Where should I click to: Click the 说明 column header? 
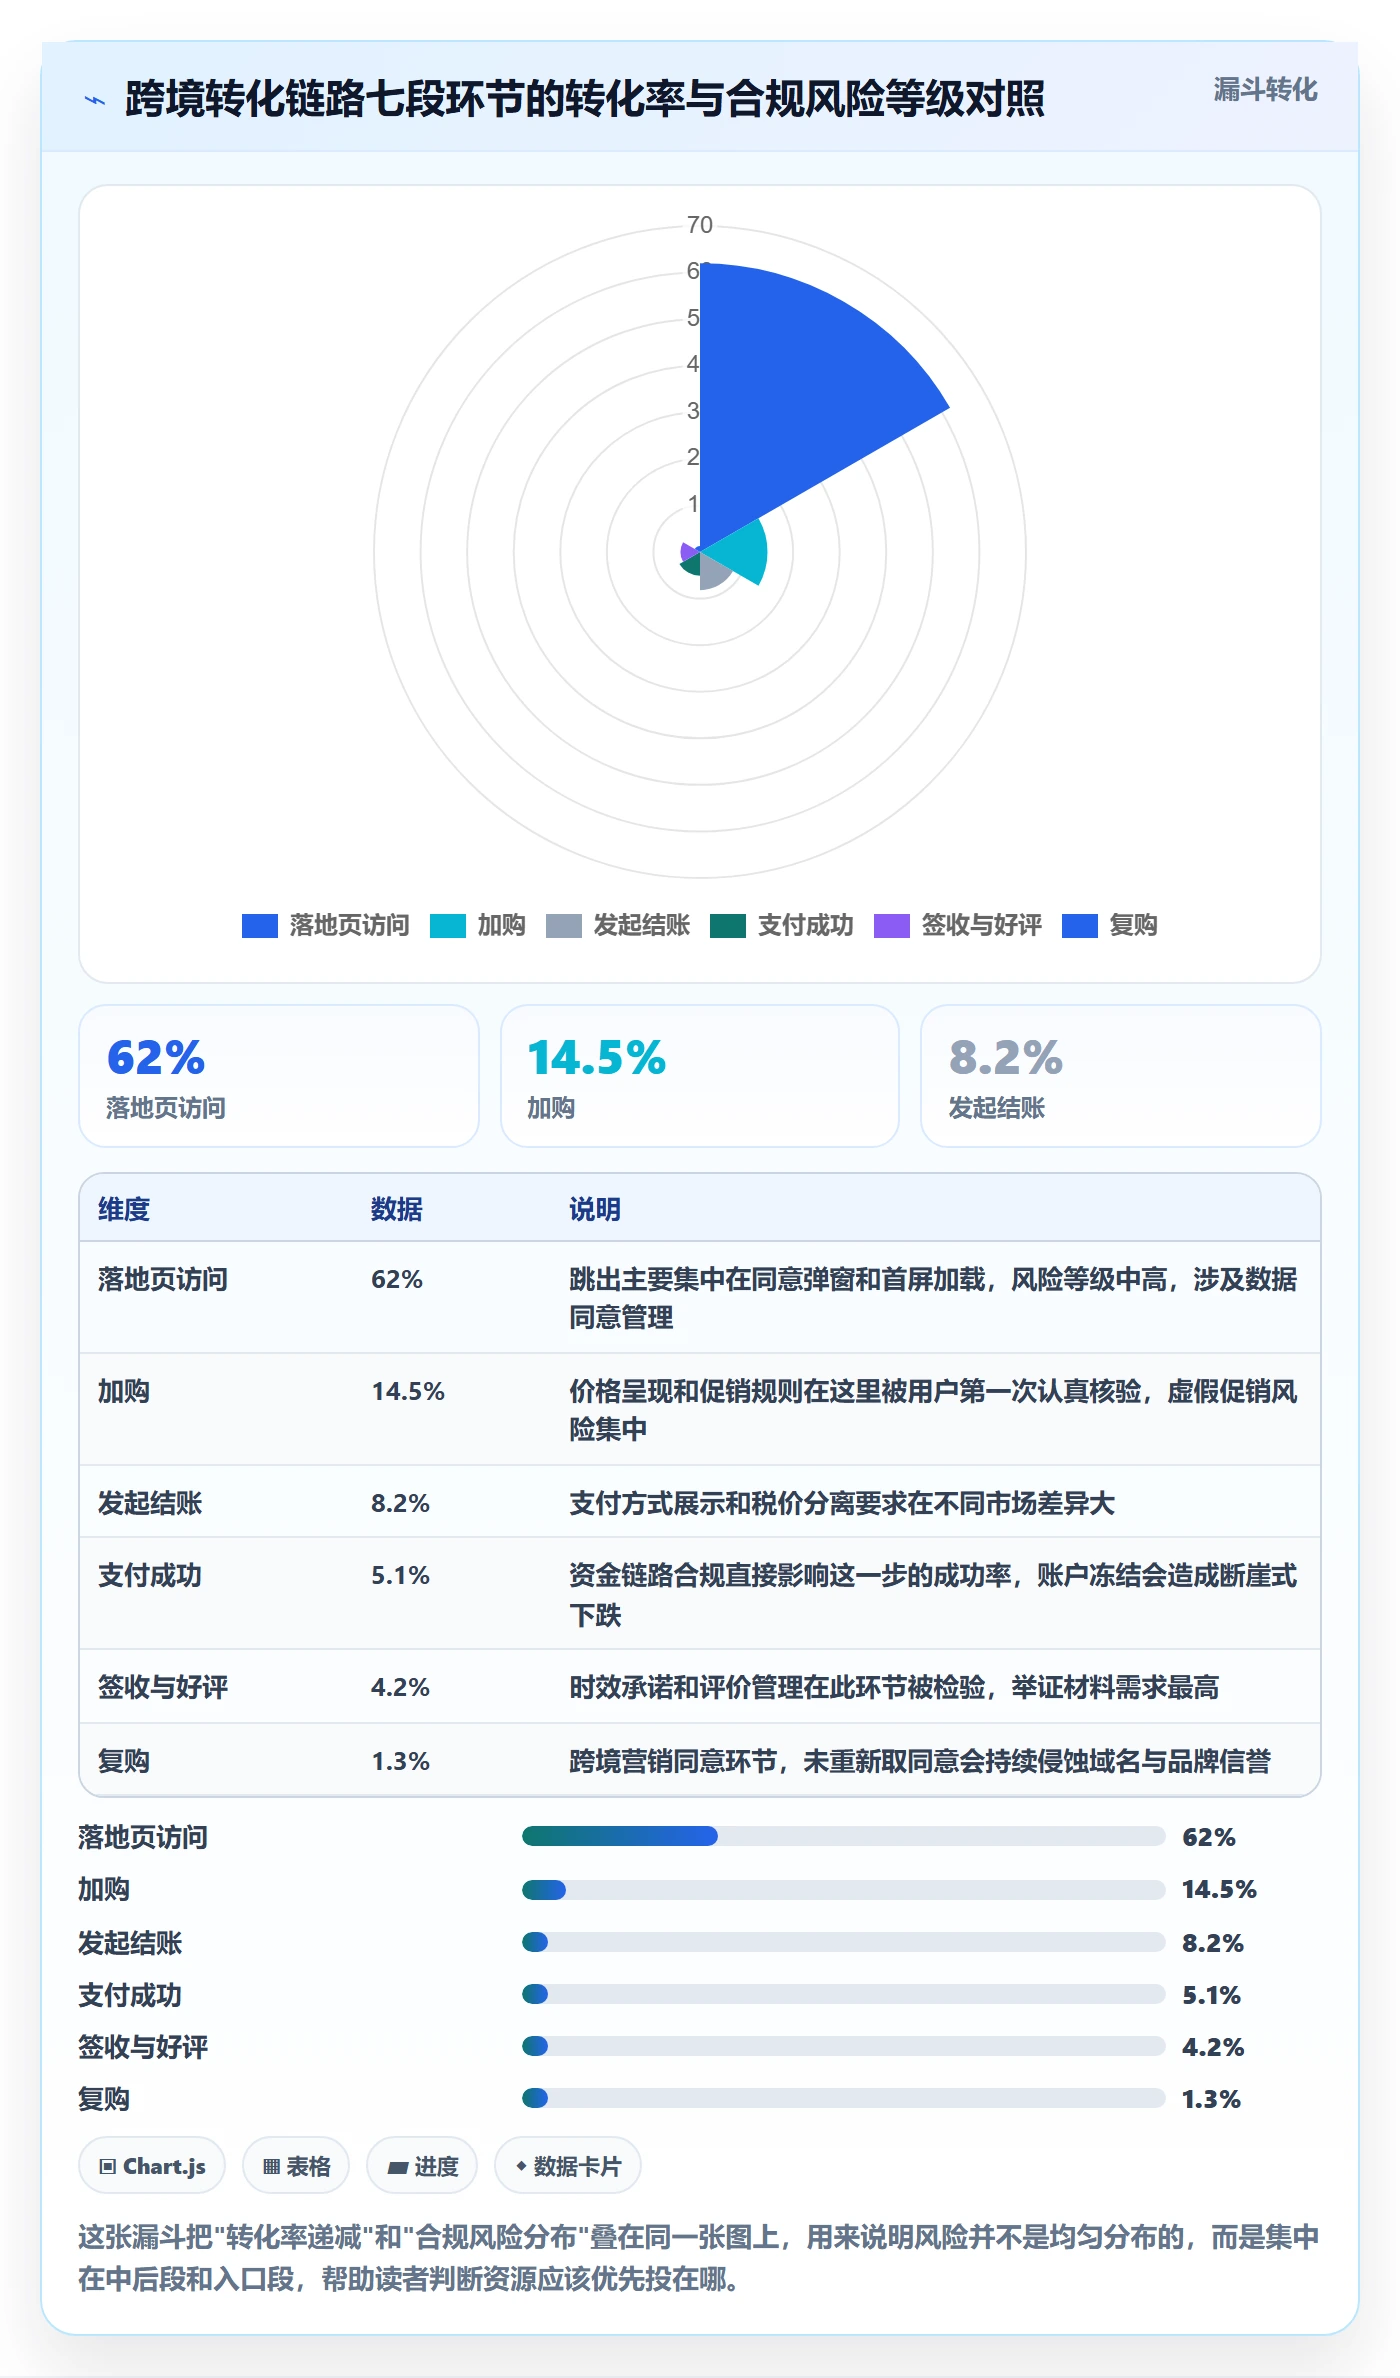595,1209
